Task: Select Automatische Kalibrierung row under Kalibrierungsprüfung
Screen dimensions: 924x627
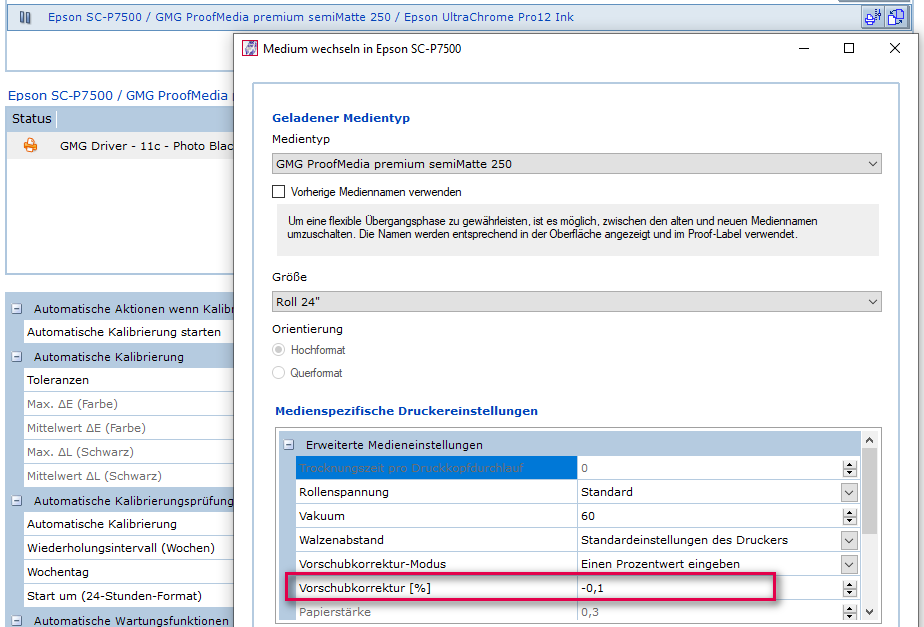Action: pyautogui.click(x=129, y=524)
